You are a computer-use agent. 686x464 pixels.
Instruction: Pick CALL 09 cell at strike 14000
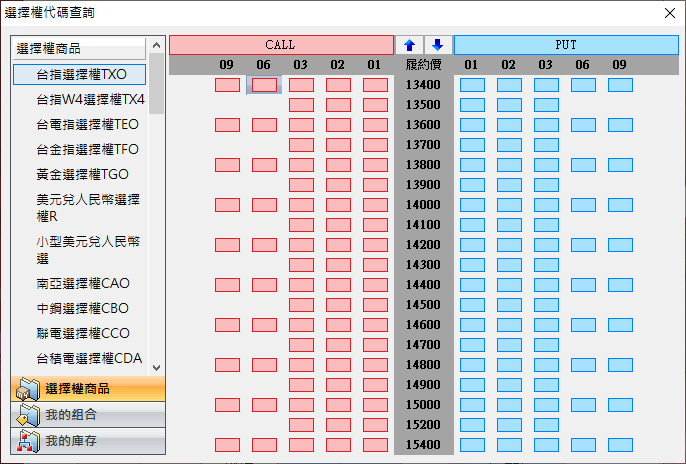tap(227, 205)
